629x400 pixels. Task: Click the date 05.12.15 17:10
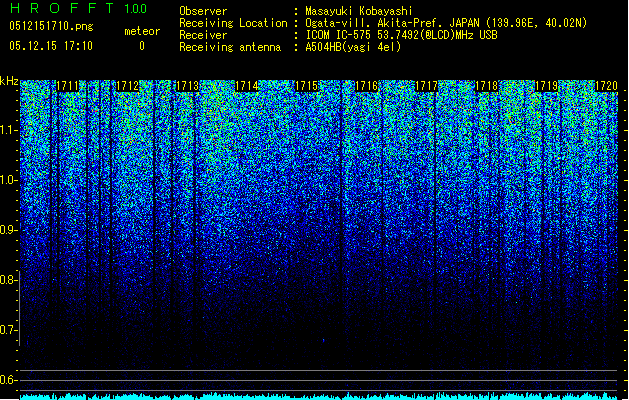point(51,46)
